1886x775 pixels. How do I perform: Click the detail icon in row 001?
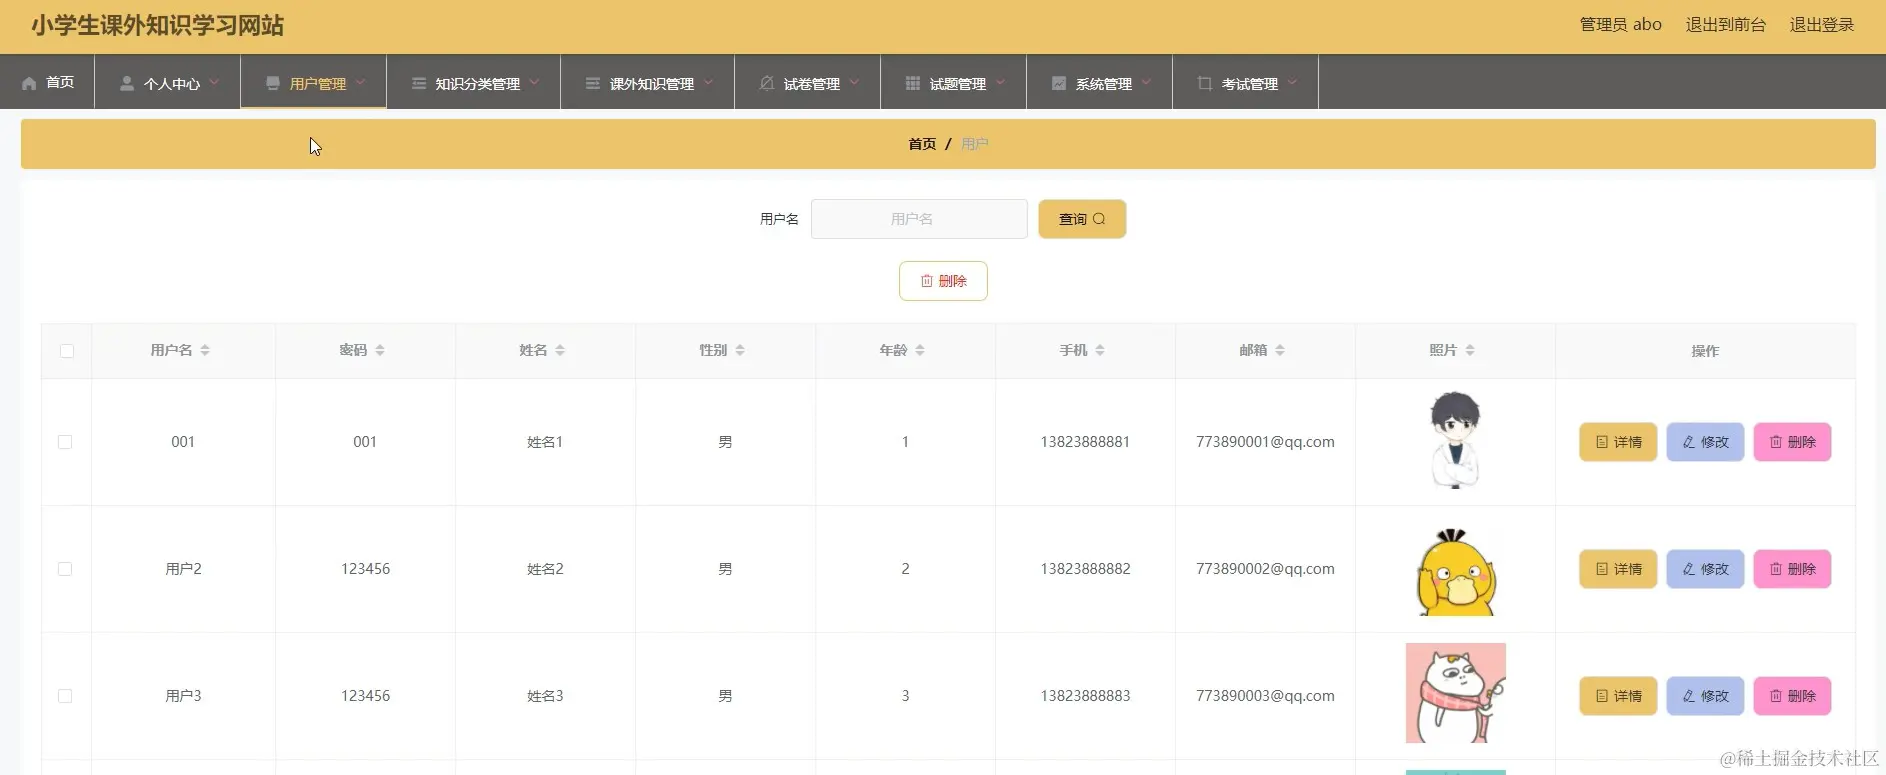pyautogui.click(x=1602, y=442)
